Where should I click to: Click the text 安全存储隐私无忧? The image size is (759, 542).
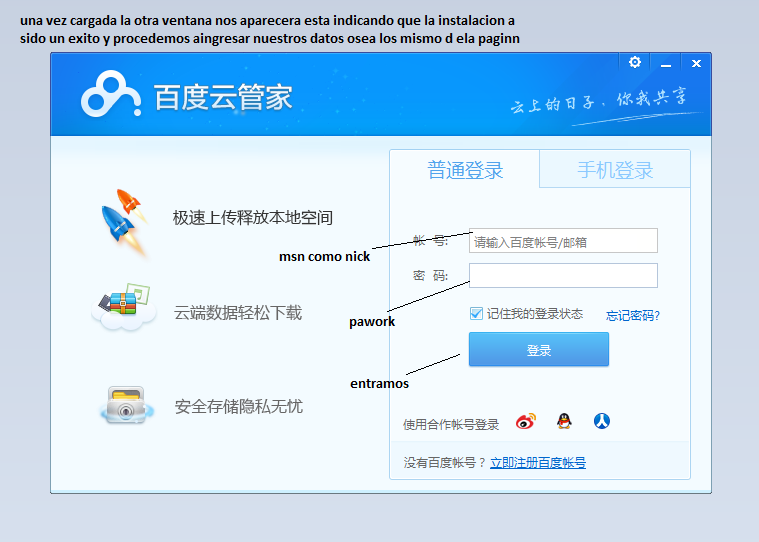pyautogui.click(x=239, y=406)
